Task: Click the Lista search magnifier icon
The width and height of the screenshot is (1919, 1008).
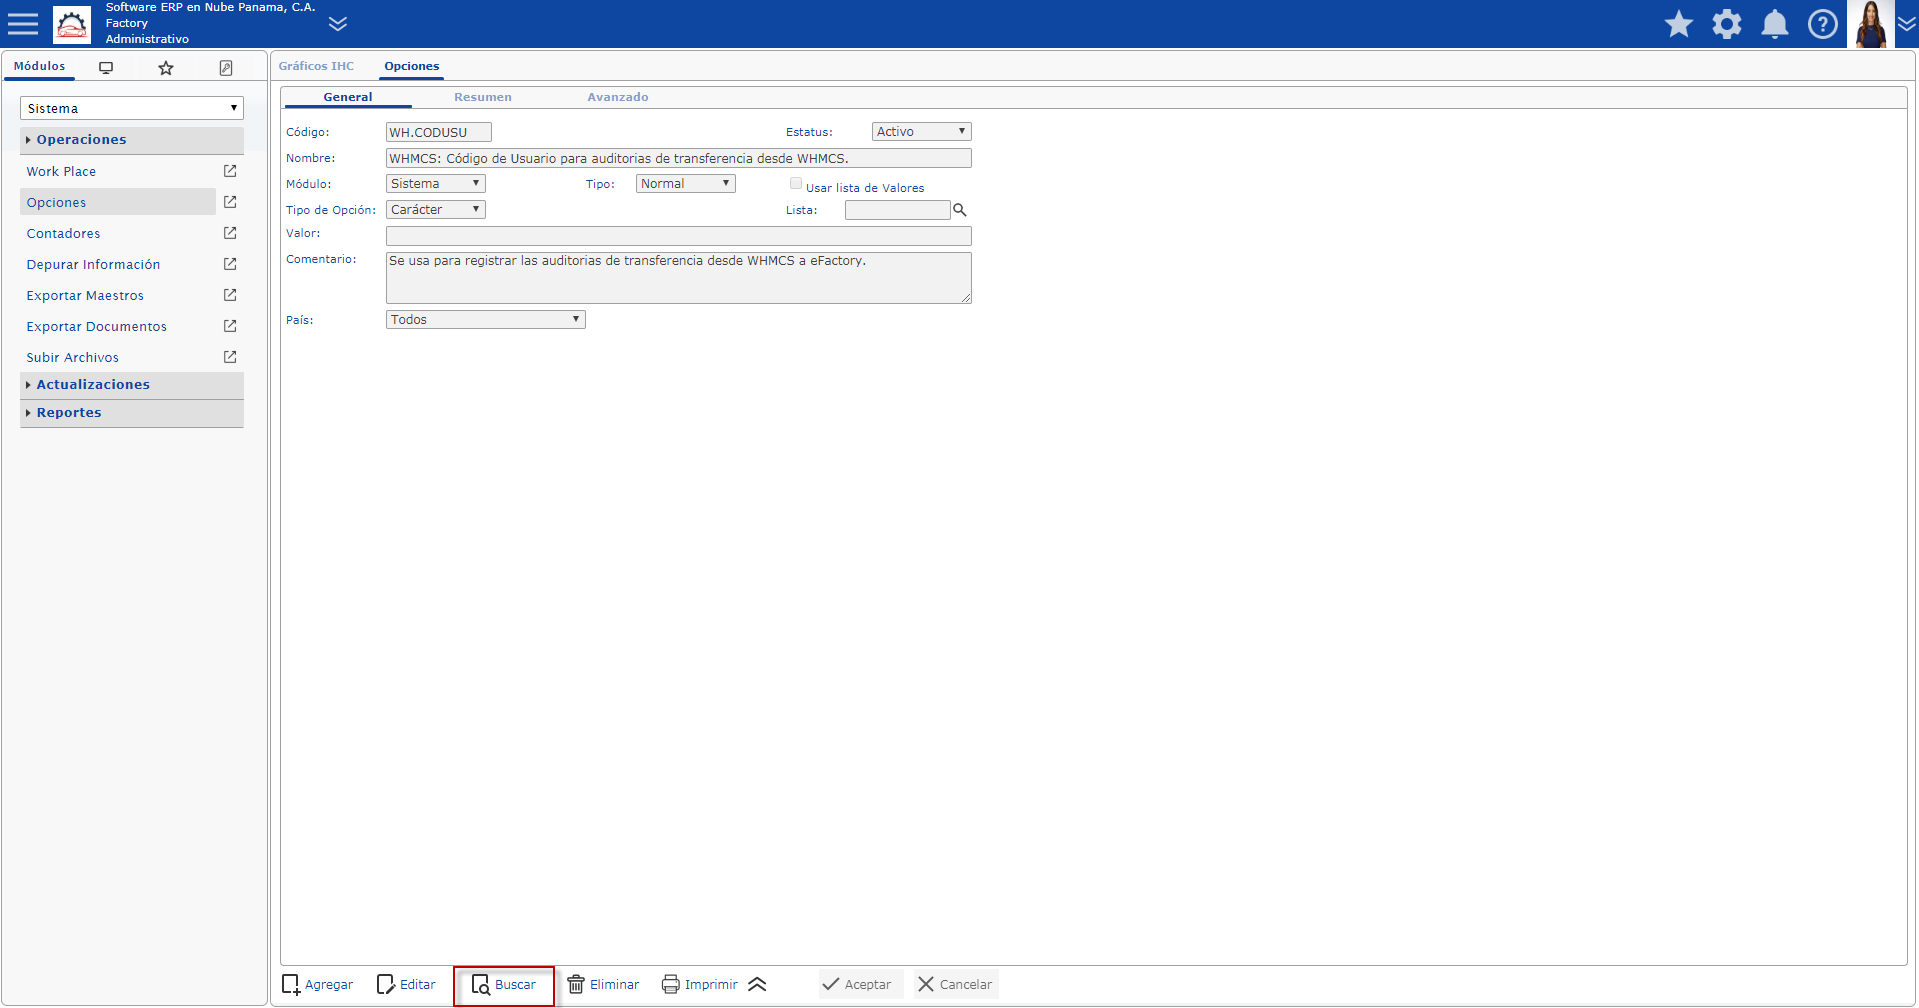Action: (960, 210)
